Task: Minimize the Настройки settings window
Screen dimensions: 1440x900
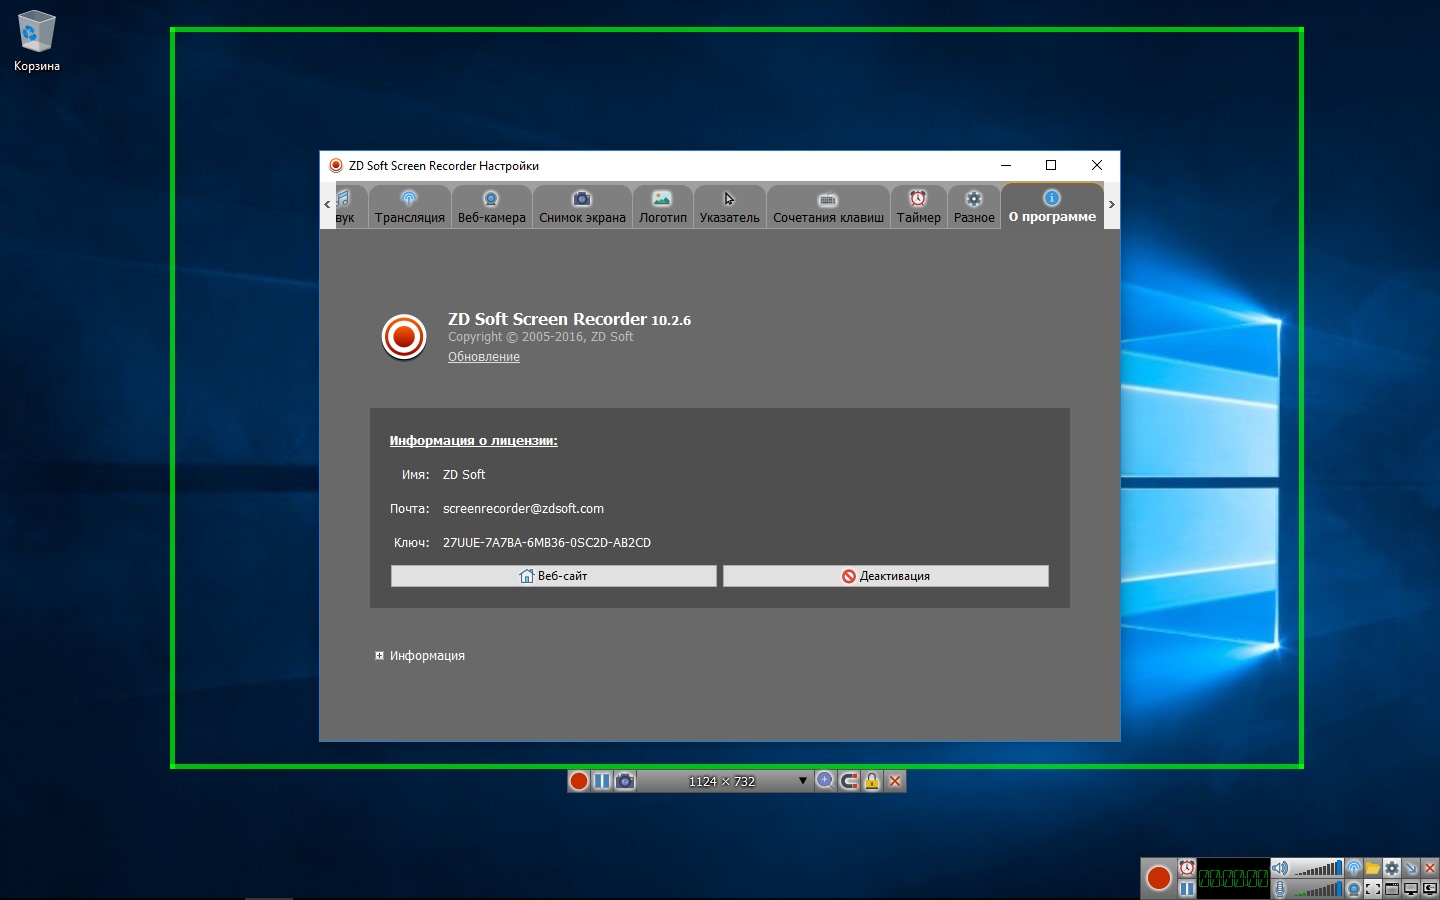Action: (1006, 166)
